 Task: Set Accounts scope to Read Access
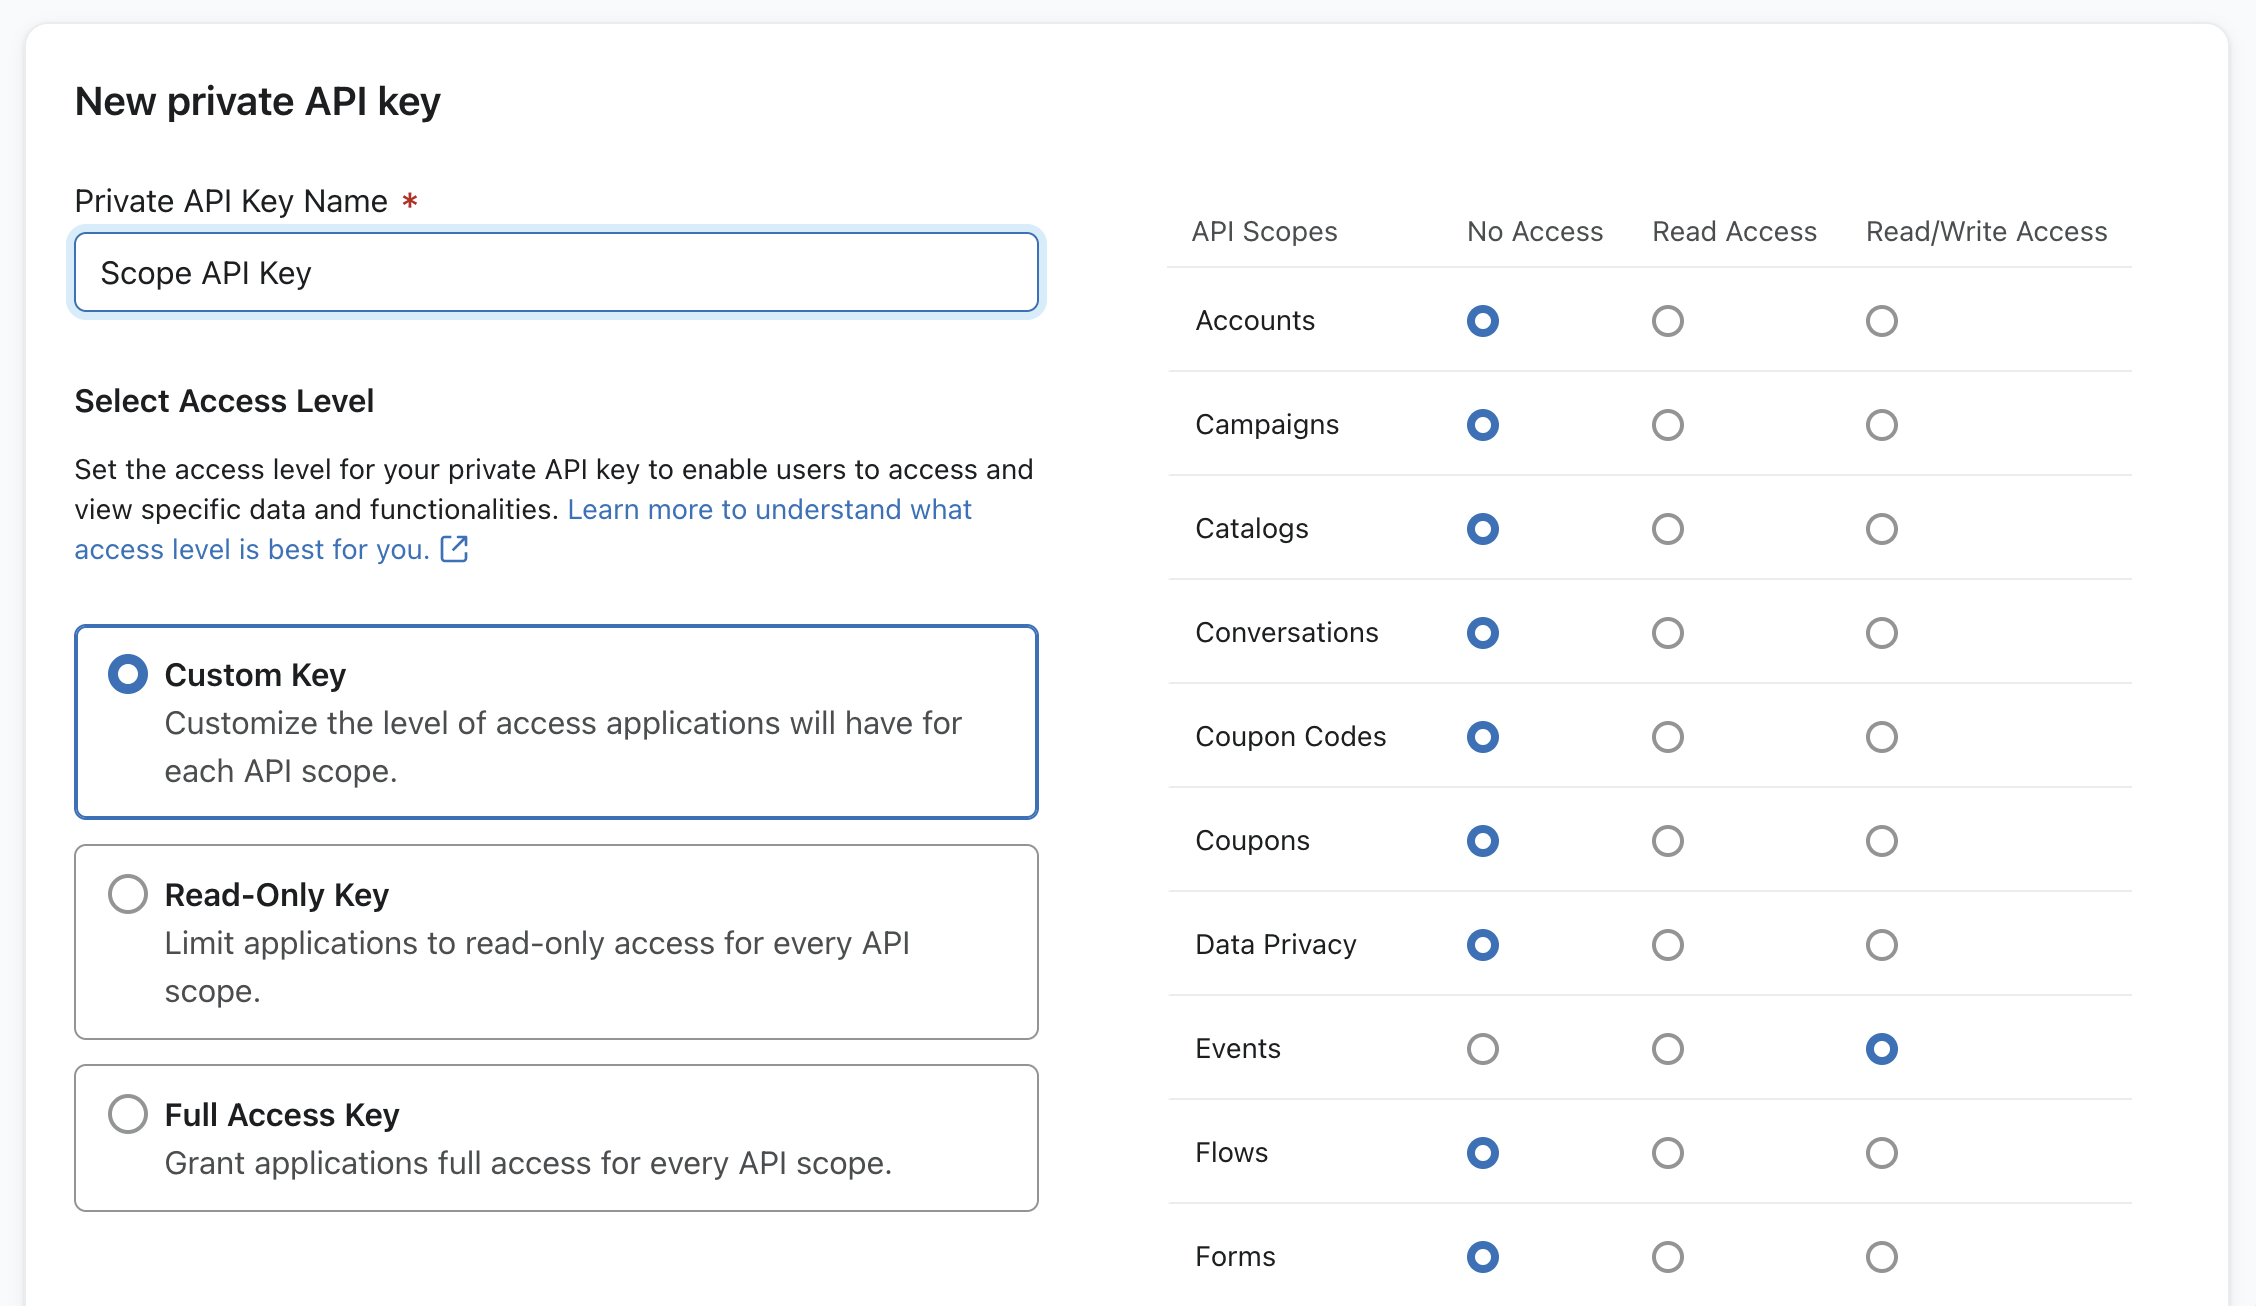tap(1667, 321)
